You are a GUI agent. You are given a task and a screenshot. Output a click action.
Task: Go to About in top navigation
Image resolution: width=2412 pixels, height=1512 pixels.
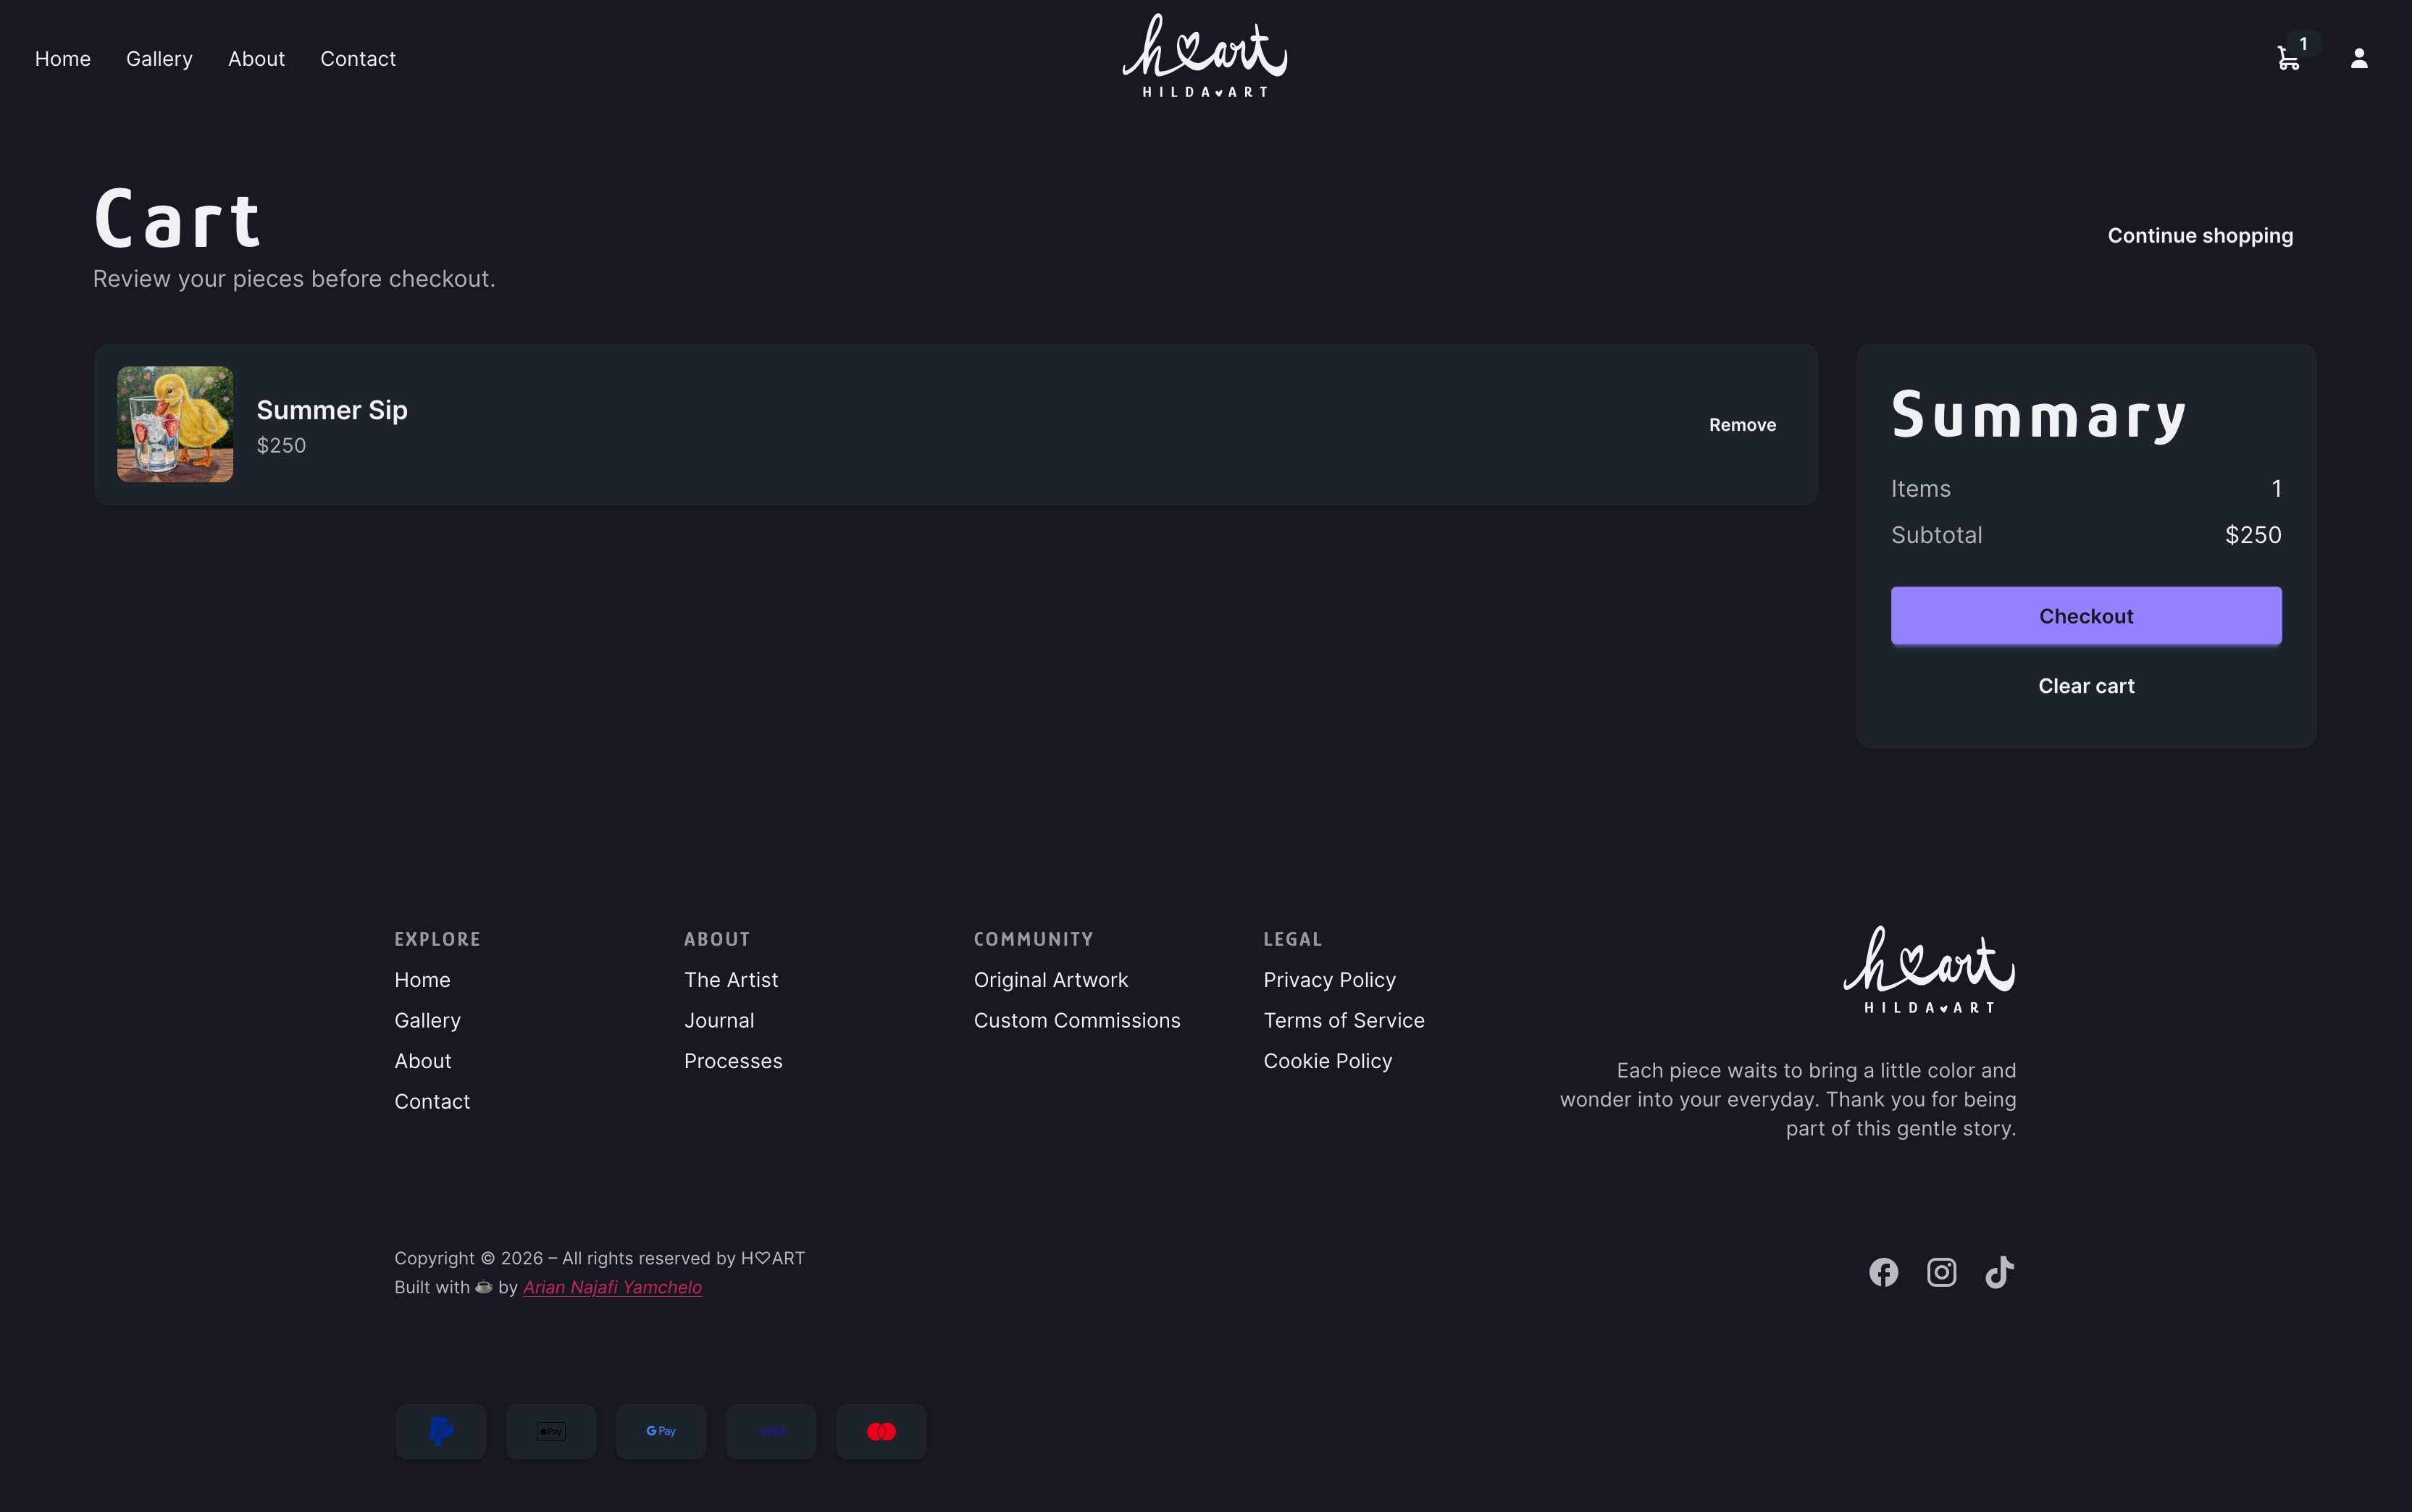[256, 59]
